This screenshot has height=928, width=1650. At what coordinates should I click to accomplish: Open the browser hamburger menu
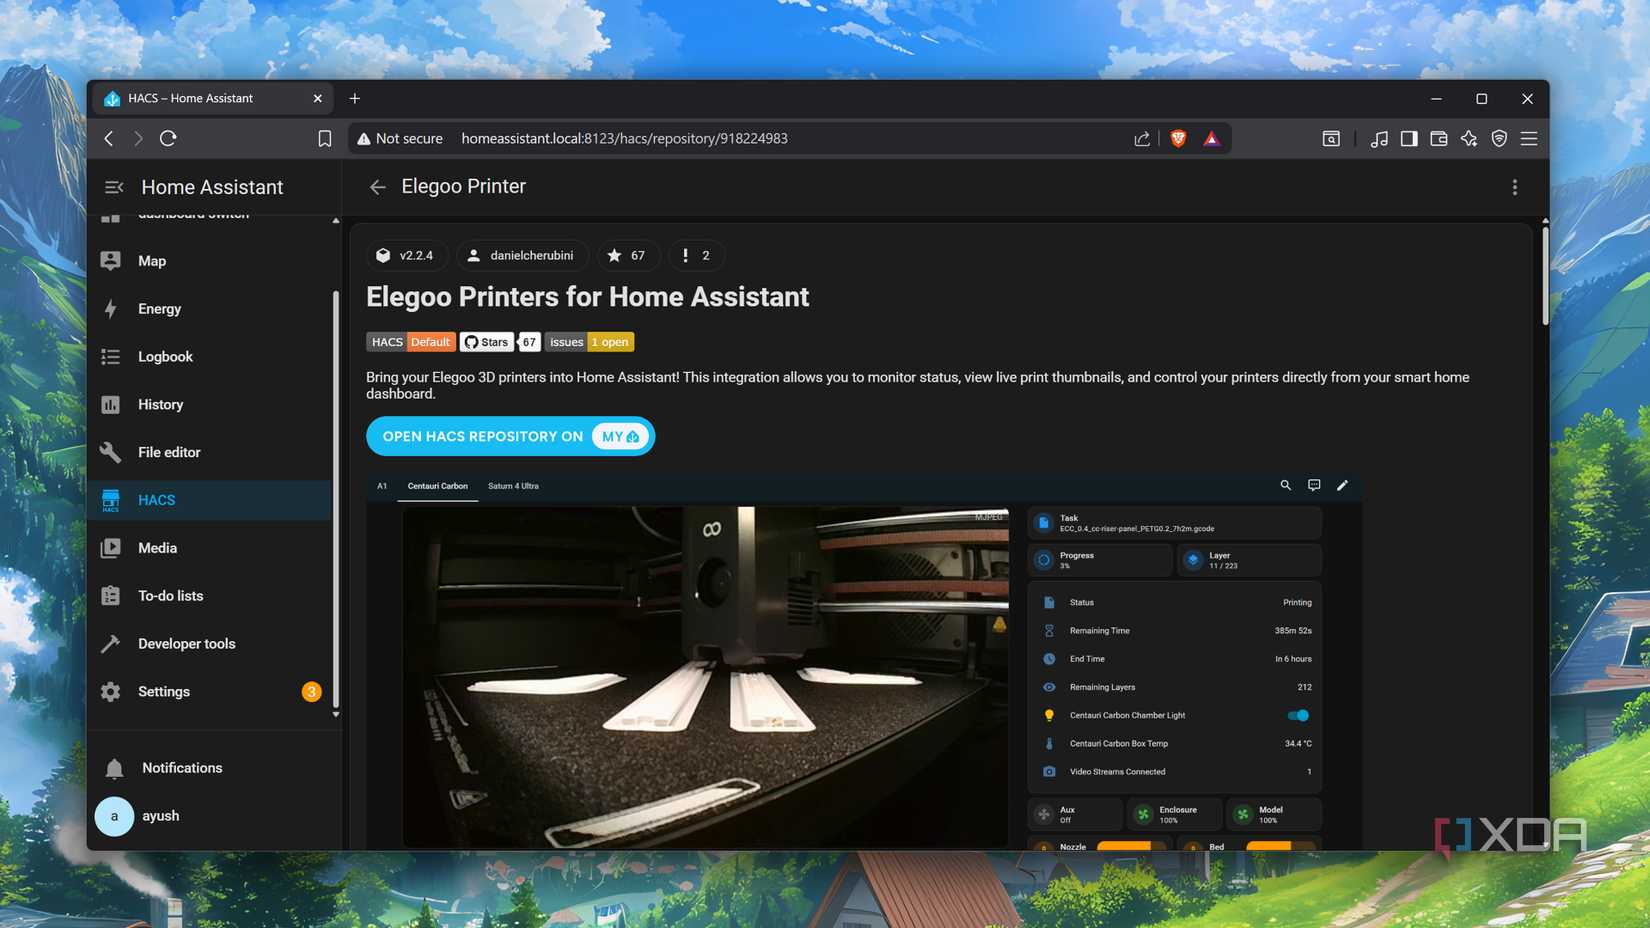1529,139
